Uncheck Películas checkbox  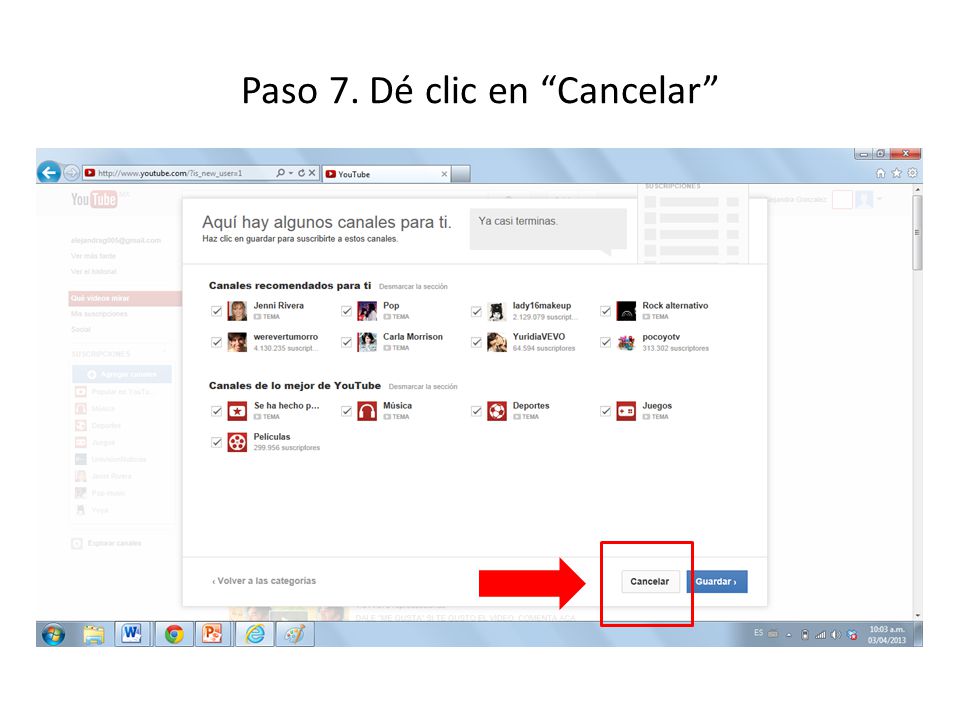(x=216, y=442)
